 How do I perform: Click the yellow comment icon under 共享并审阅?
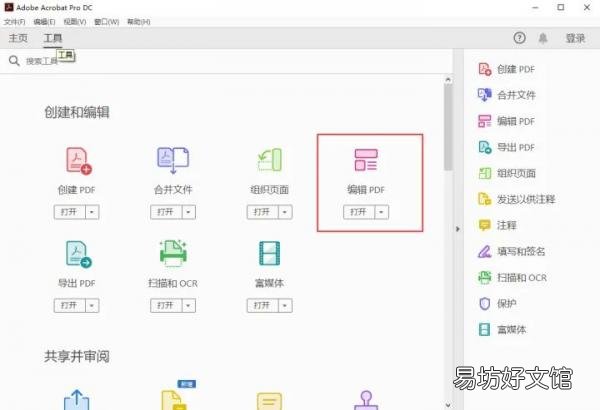pos(270,401)
